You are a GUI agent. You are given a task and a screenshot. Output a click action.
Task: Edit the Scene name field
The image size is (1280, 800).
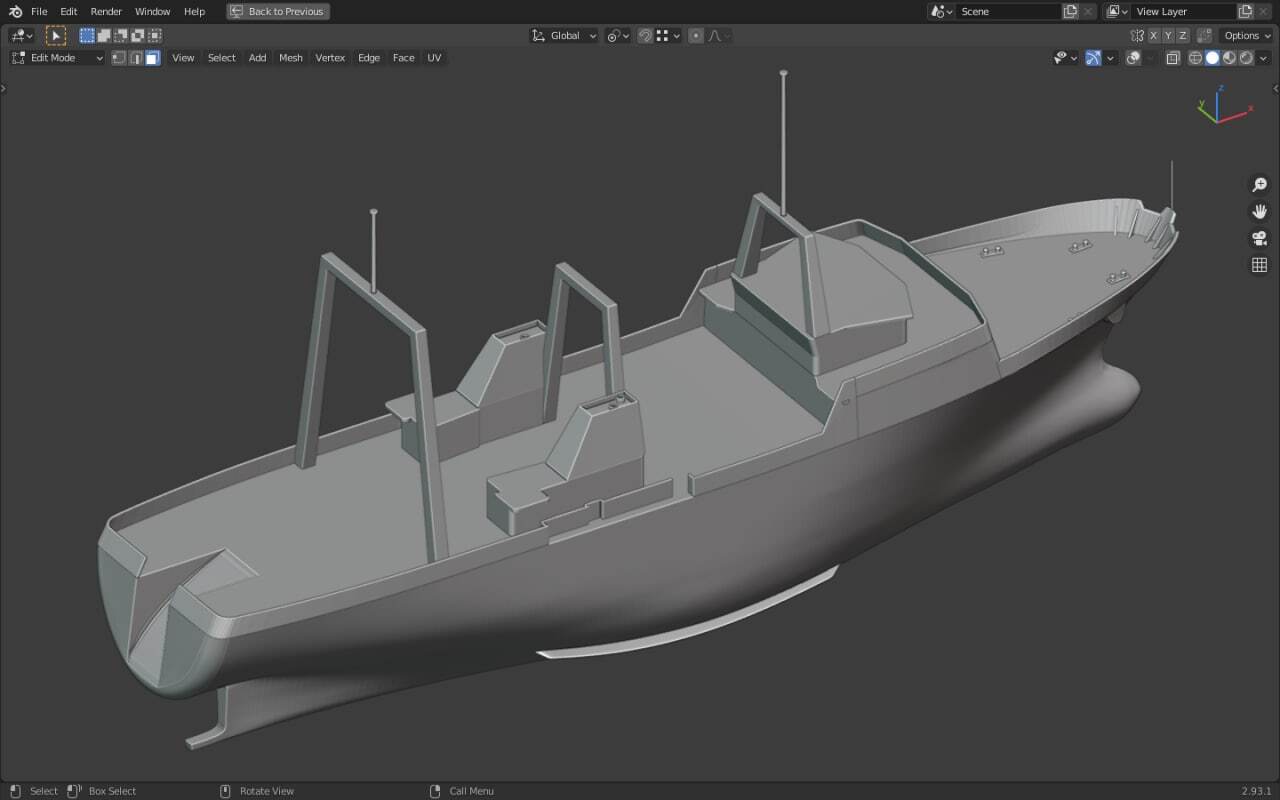point(1008,11)
